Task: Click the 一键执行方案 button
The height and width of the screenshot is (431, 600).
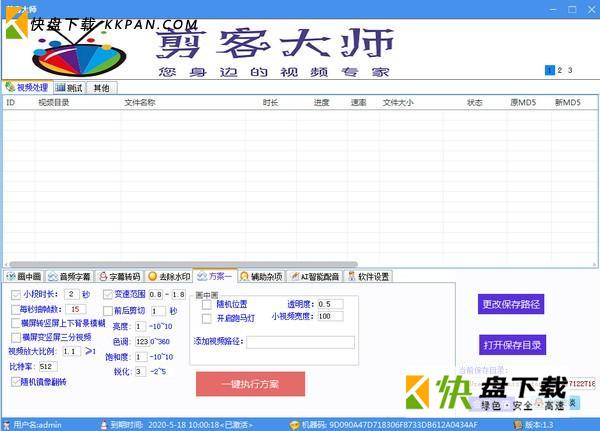Action: 251,384
